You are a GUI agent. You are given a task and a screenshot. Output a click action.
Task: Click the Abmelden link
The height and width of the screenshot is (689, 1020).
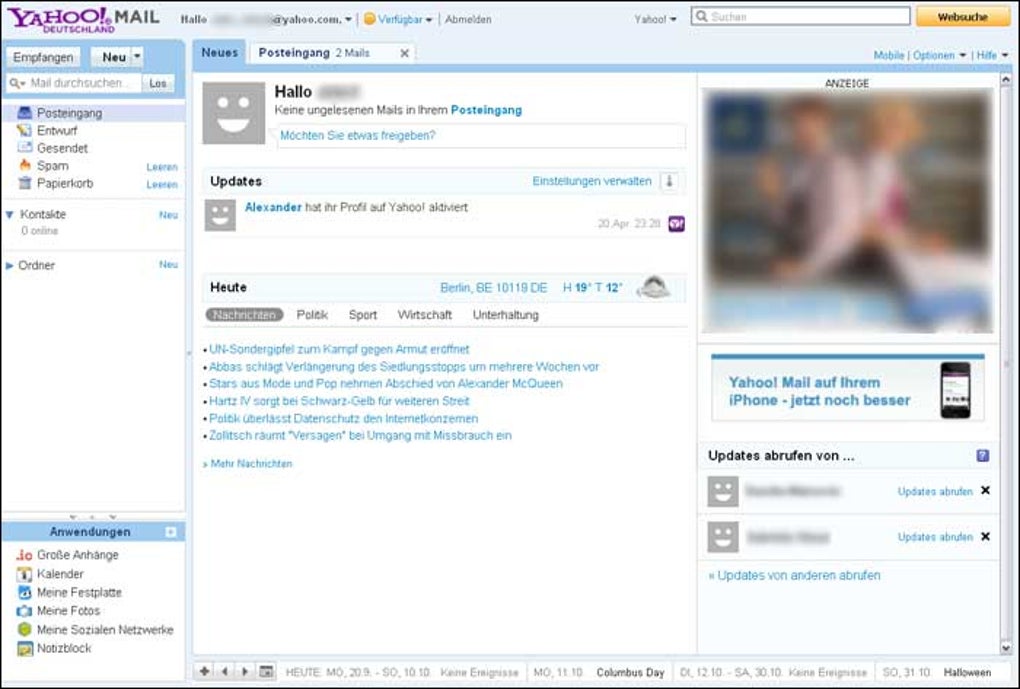(468, 20)
